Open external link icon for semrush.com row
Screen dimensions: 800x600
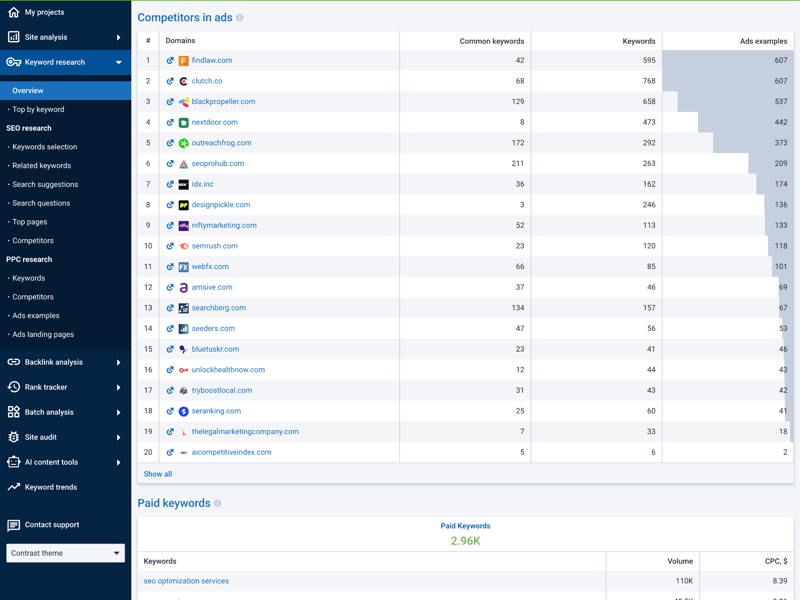pyautogui.click(x=170, y=246)
